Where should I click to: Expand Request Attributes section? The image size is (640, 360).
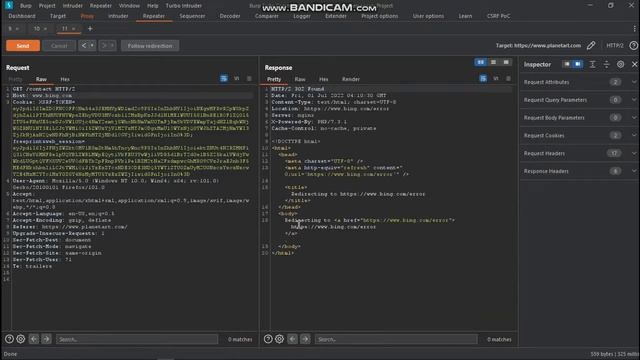[634, 82]
